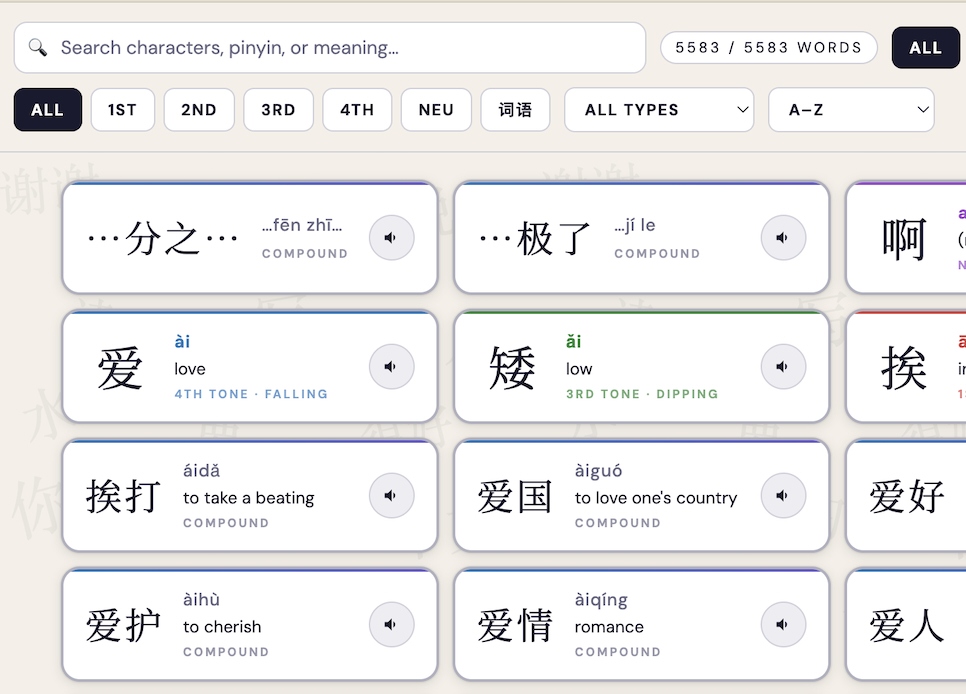Screen dimensions: 966x694
Task: Open the 爱国 to love one's country card
Action: point(642,496)
